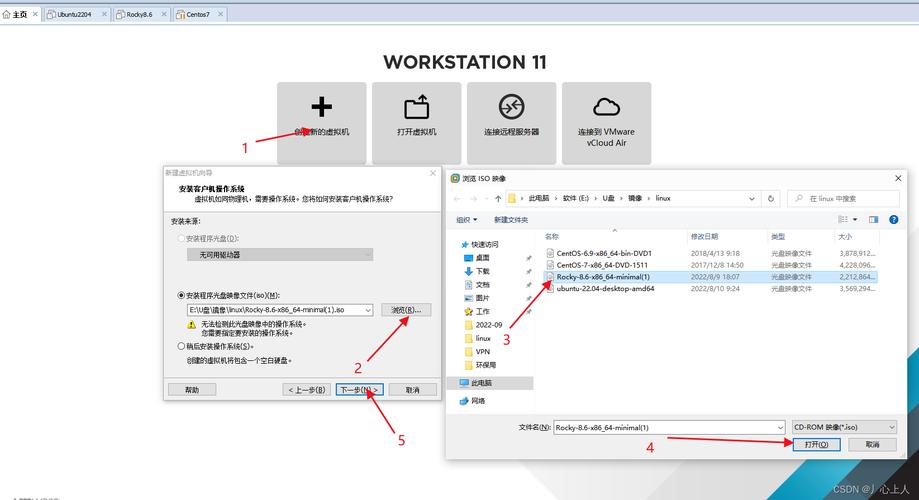Toggle the preview pane icon
The image size is (919, 500).
coord(873,219)
